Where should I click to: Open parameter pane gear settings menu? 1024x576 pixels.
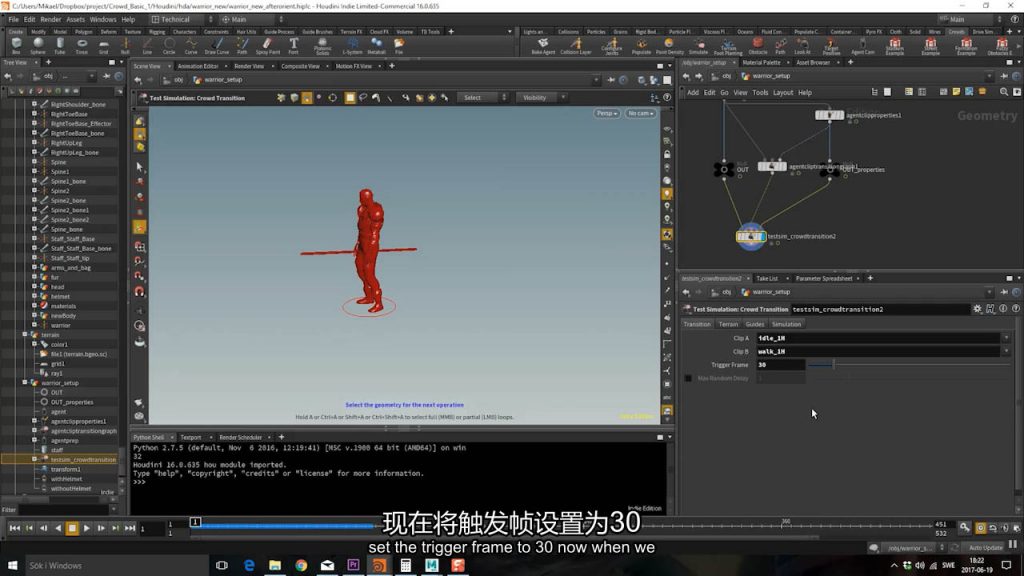point(977,309)
